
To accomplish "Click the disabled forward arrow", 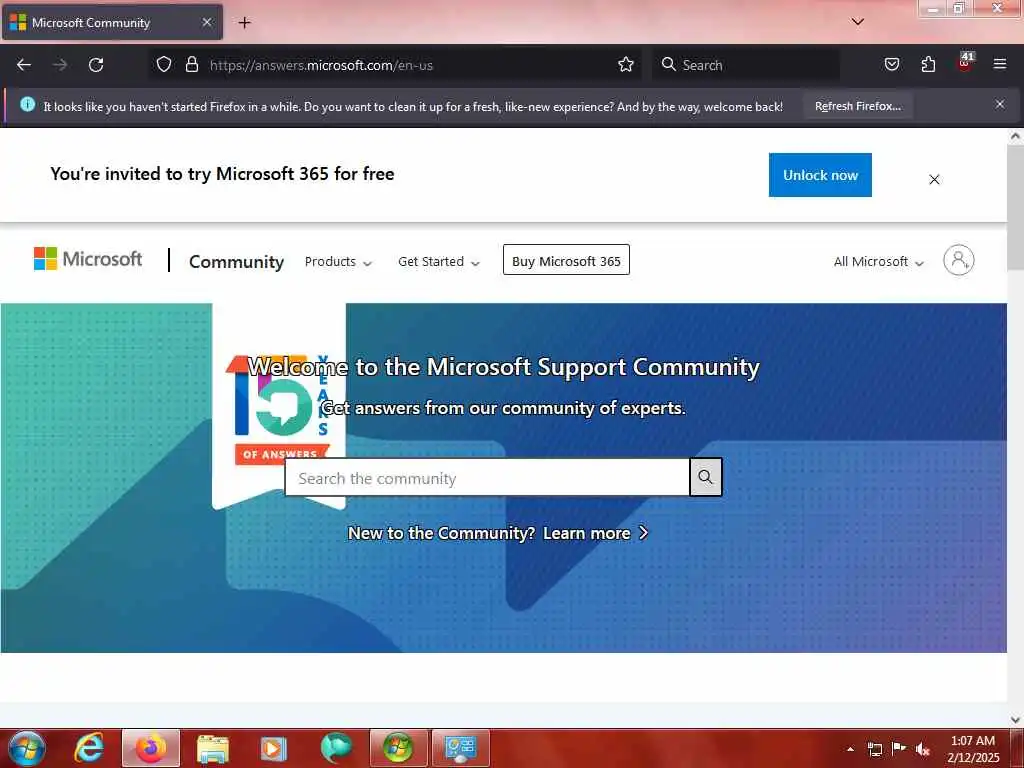I will [60, 65].
